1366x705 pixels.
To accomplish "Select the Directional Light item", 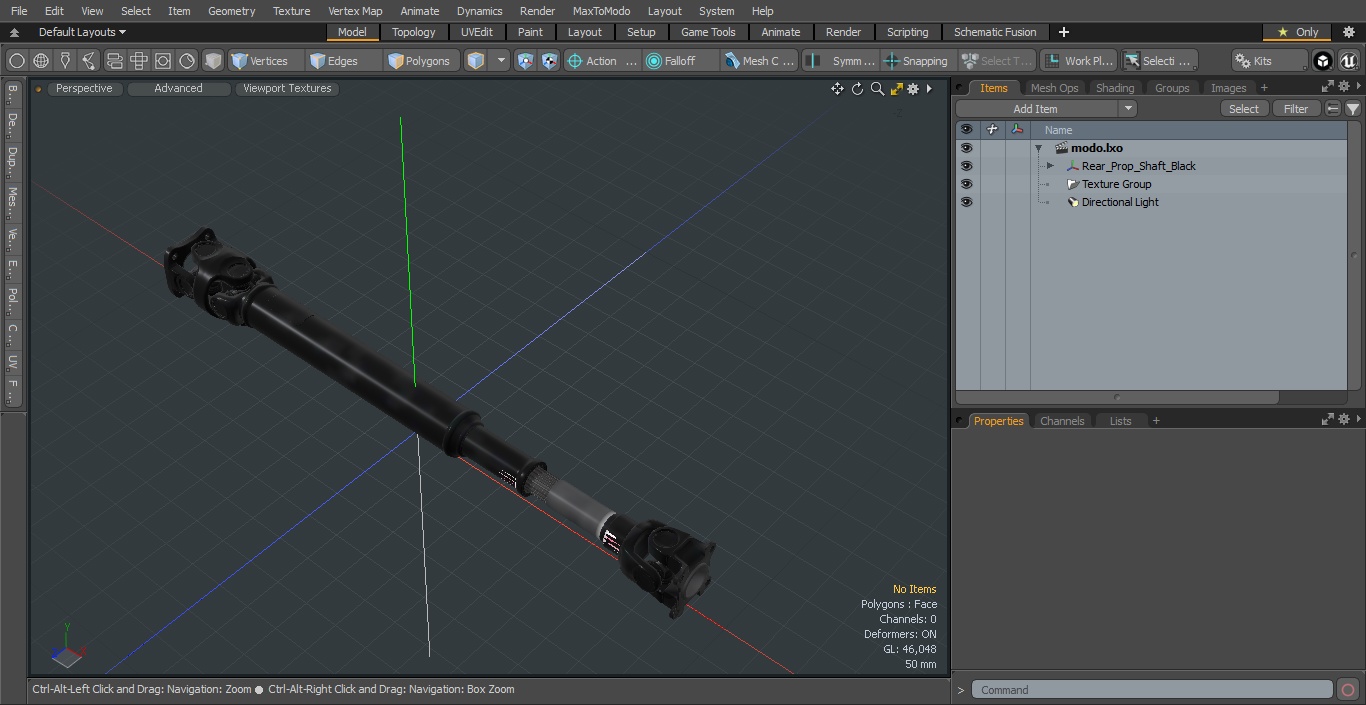I will pos(1120,202).
